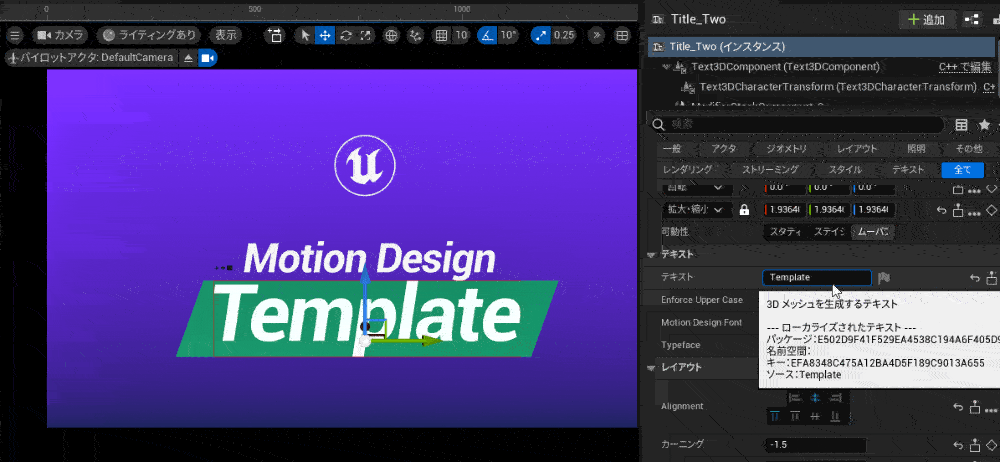Select the 一般 filter tab

pos(672,149)
